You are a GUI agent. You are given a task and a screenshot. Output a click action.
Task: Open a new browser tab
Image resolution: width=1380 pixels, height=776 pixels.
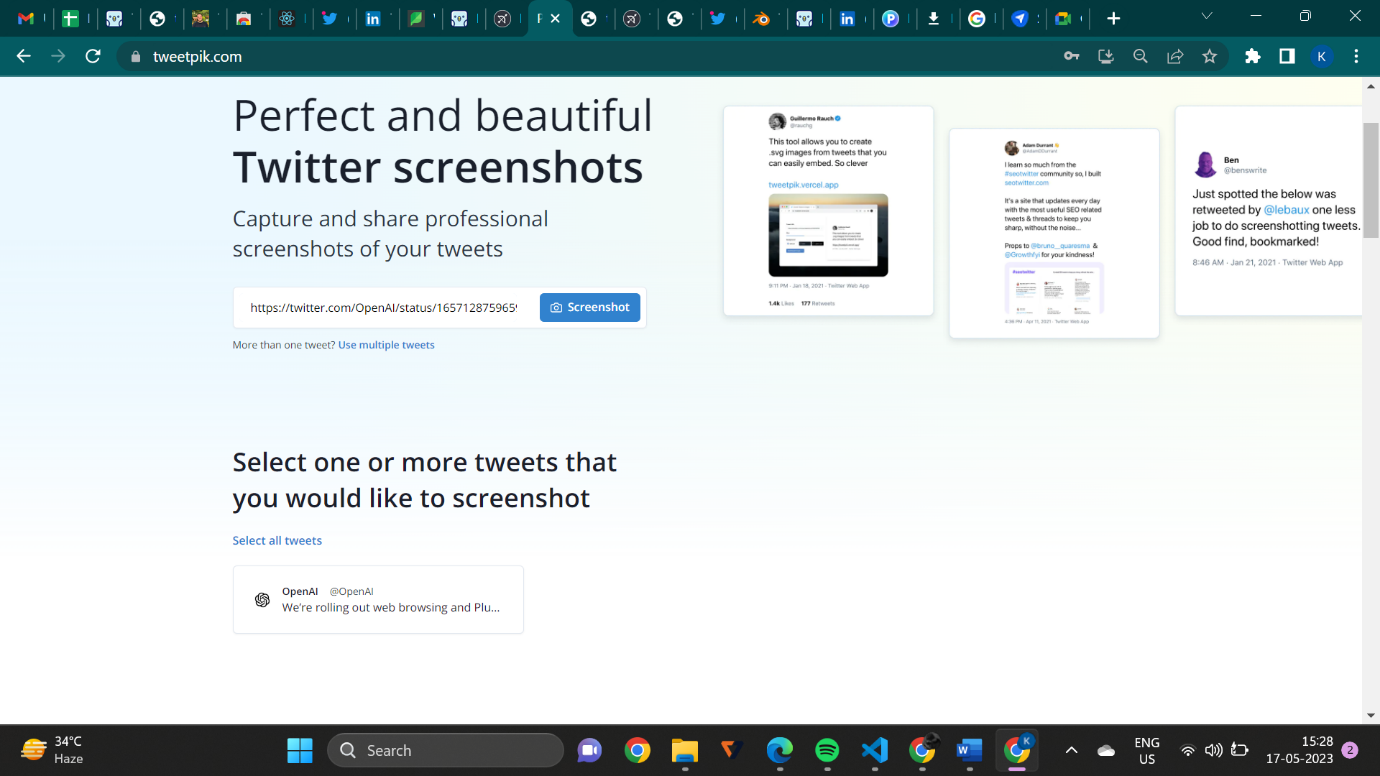click(x=1113, y=18)
